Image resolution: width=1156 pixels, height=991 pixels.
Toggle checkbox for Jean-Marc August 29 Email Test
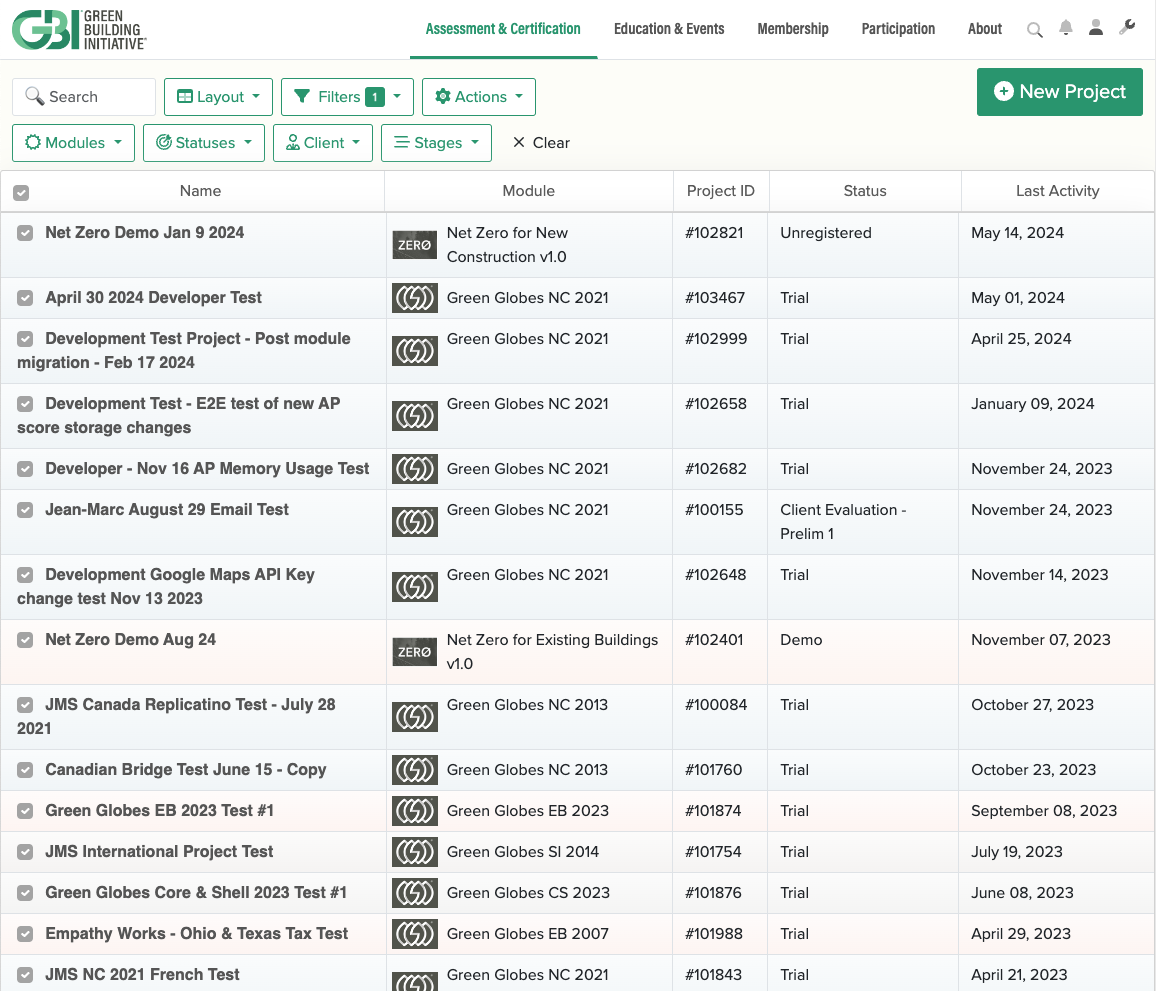click(x=25, y=510)
